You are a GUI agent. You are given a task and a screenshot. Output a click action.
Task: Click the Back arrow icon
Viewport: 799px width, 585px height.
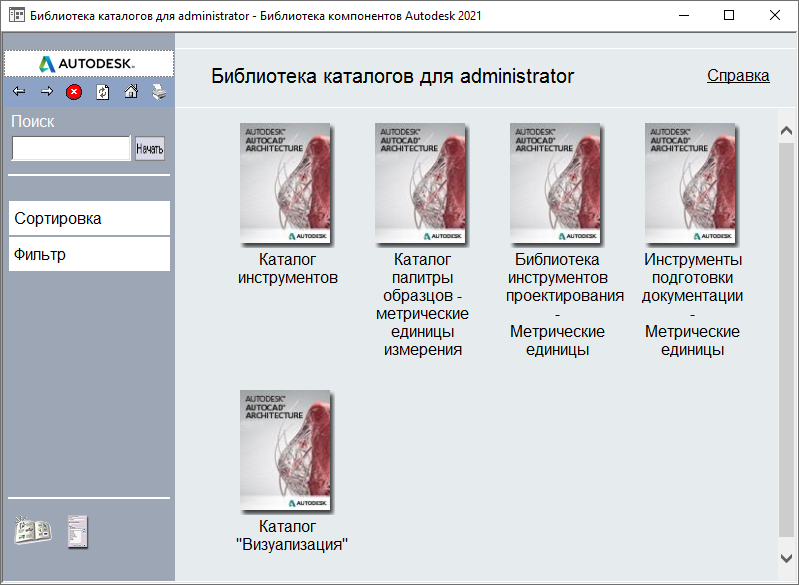click(x=19, y=92)
